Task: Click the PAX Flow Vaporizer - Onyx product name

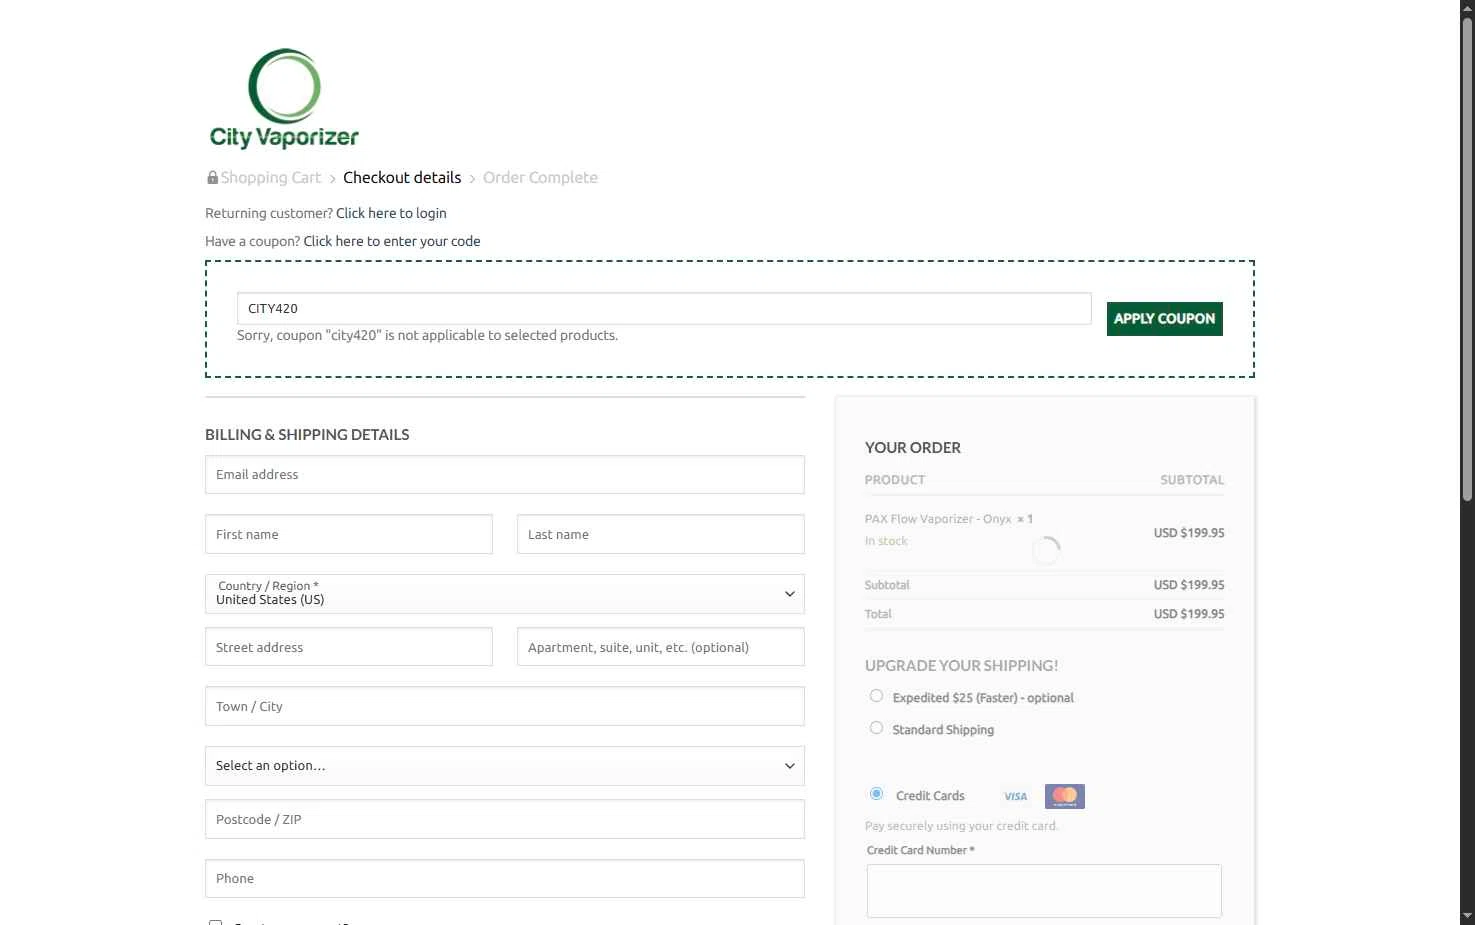Action: coord(938,519)
